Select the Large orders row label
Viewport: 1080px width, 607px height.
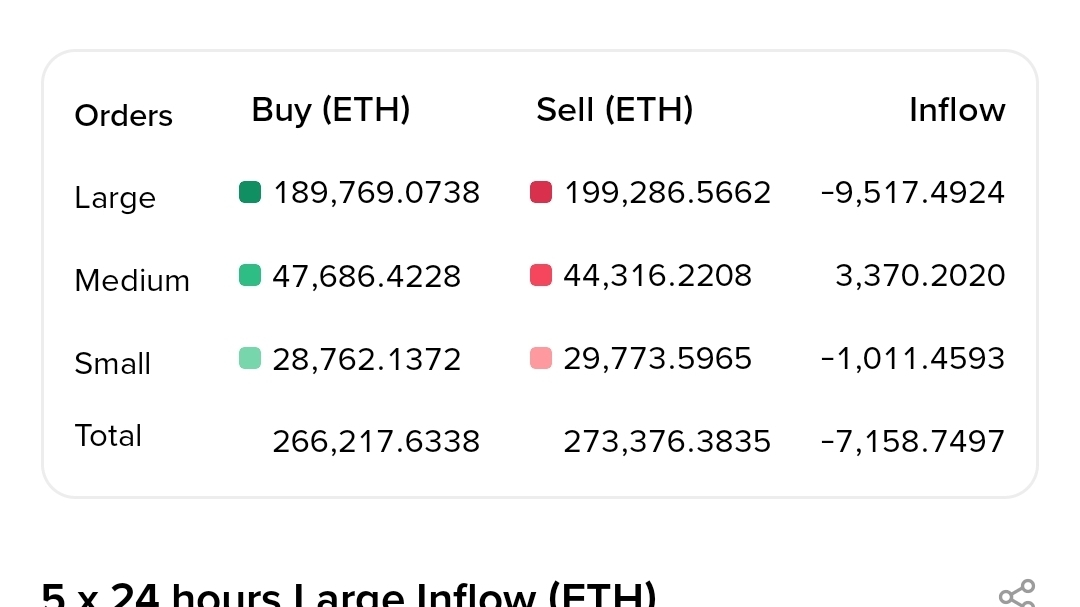coord(115,198)
